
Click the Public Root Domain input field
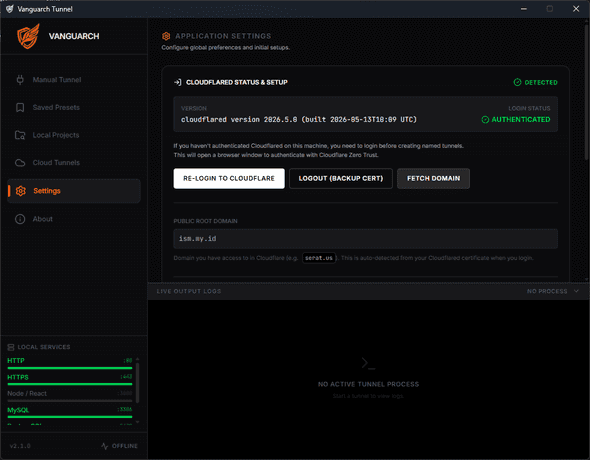[365, 239]
